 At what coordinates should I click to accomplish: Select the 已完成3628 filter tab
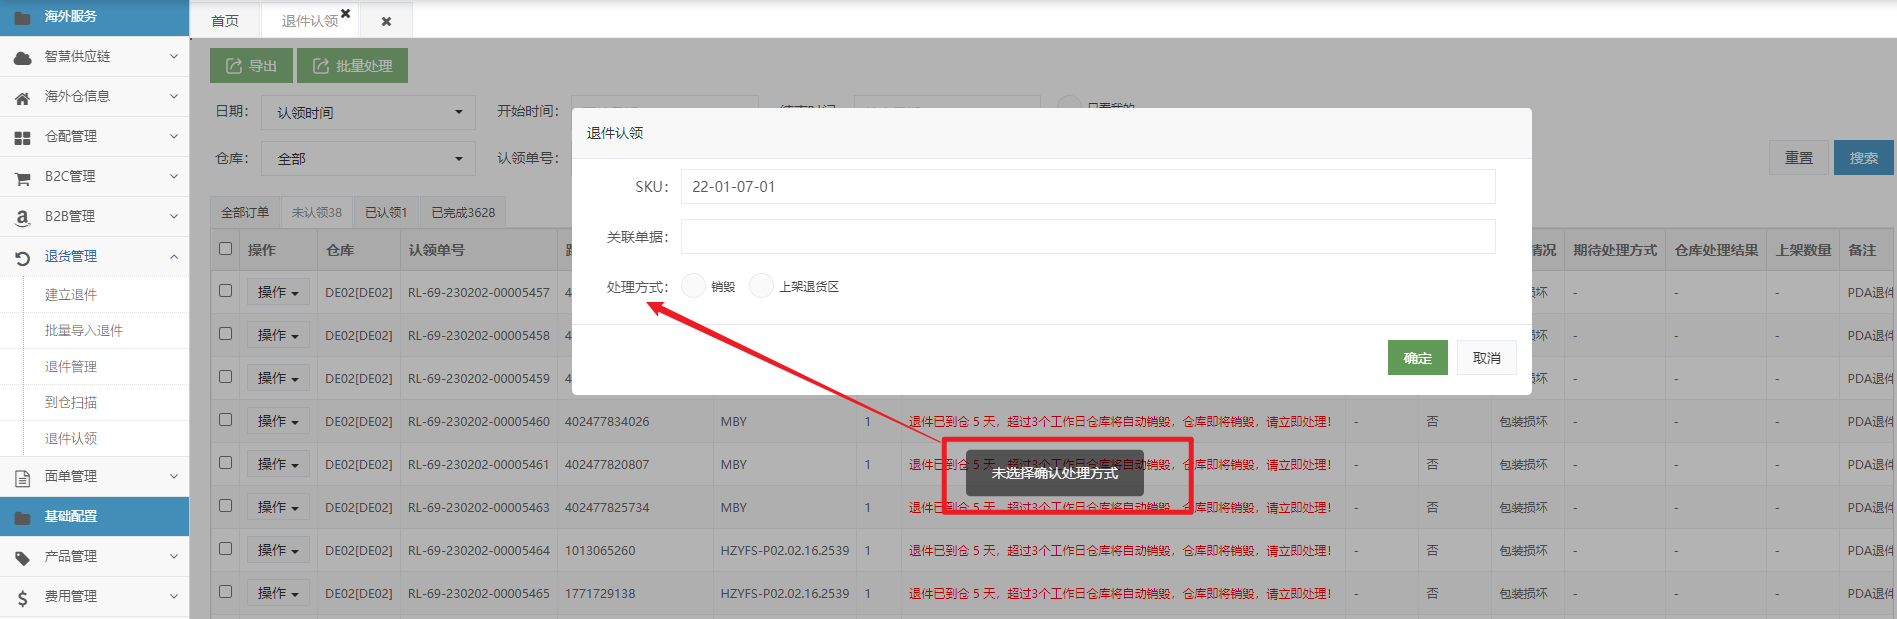(463, 212)
